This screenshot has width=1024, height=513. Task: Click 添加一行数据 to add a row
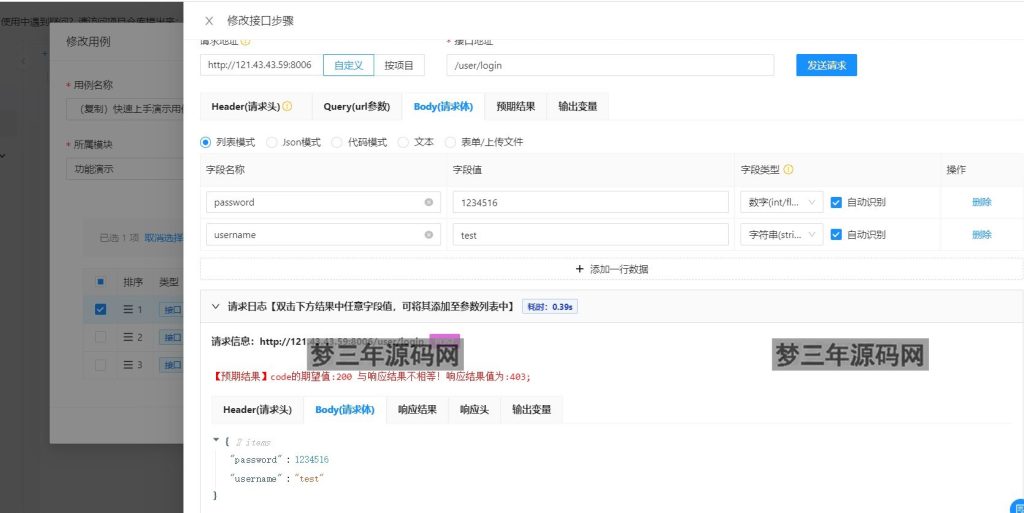pyautogui.click(x=611, y=269)
